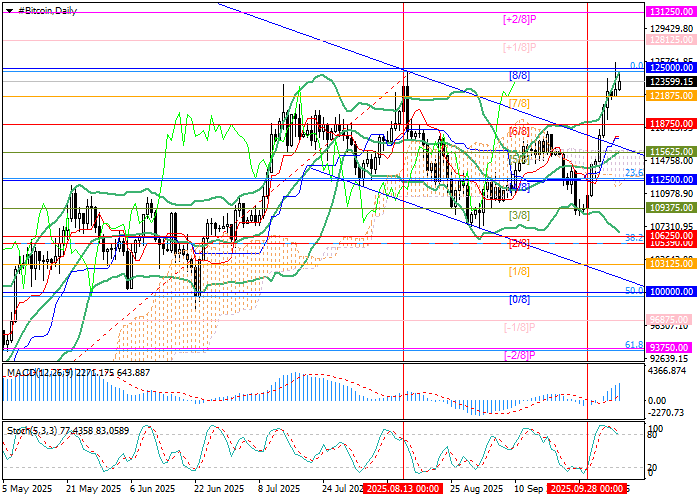The image size is (700, 500).
Task: Select the orange 121875.00 price tag
Action: (x=670, y=96)
